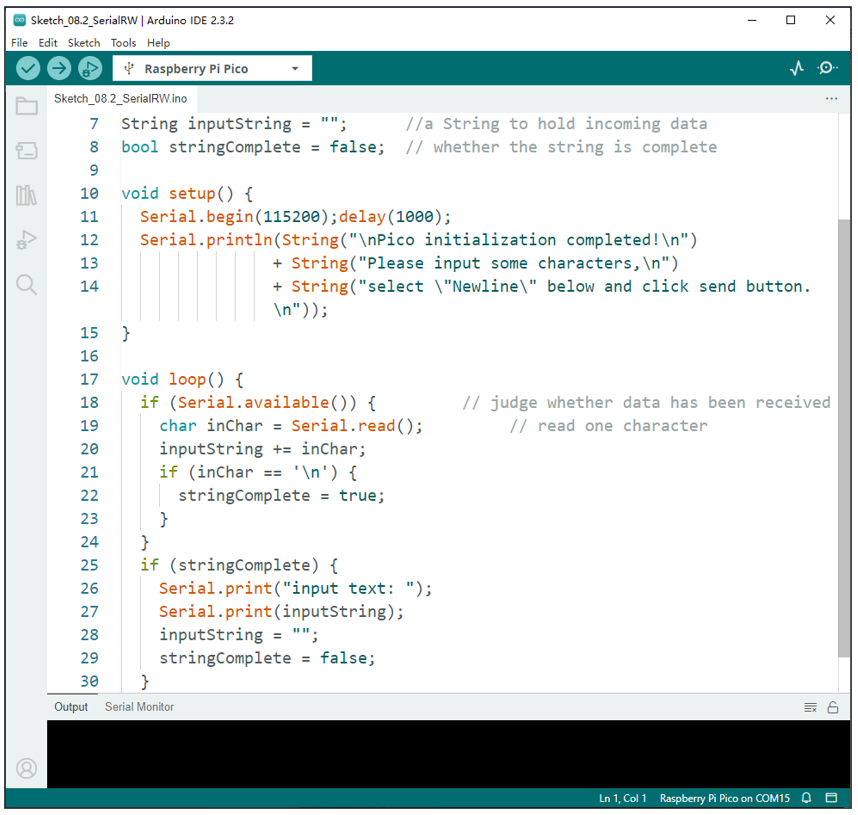
Task: Click line number 25 in the gutter
Action: [x=89, y=564]
